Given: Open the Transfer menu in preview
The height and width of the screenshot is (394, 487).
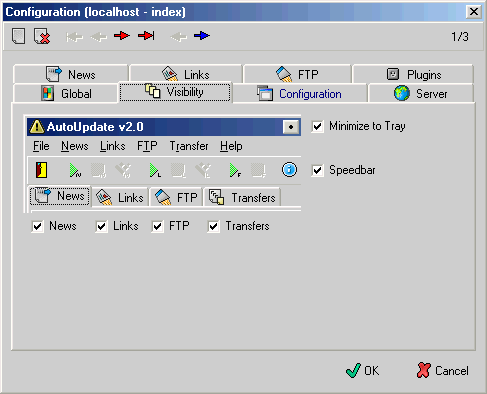Looking at the screenshot, I should [x=189, y=146].
